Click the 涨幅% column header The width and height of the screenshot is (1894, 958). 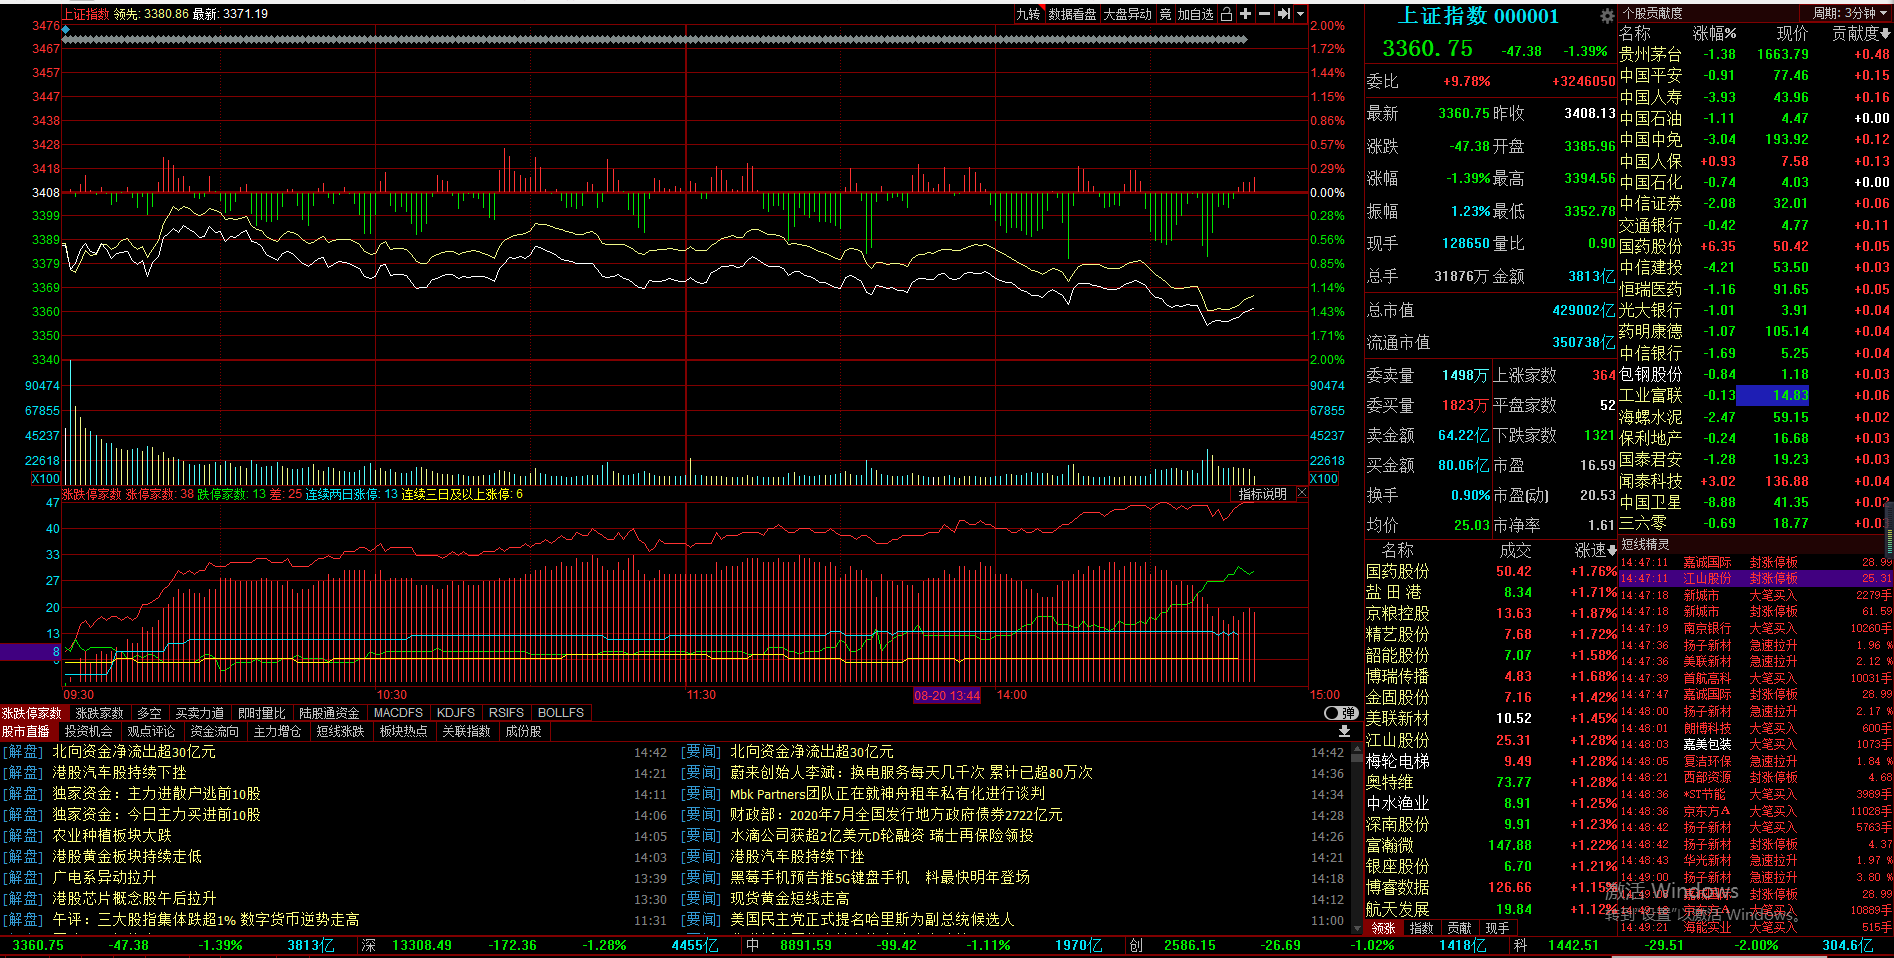pos(1714,34)
